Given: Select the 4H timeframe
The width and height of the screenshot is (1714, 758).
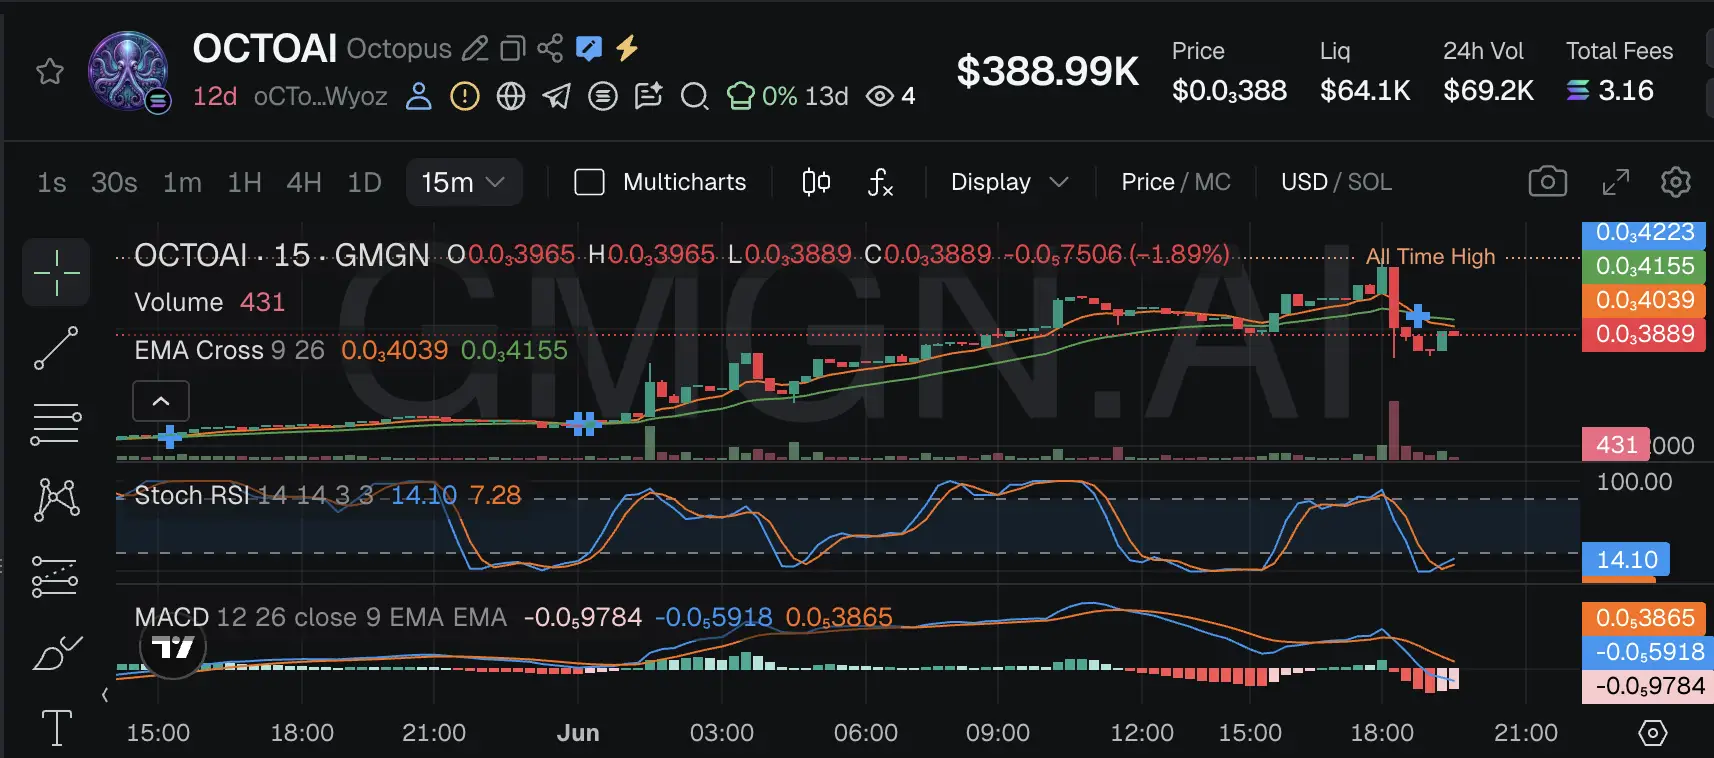Looking at the screenshot, I should (x=304, y=182).
